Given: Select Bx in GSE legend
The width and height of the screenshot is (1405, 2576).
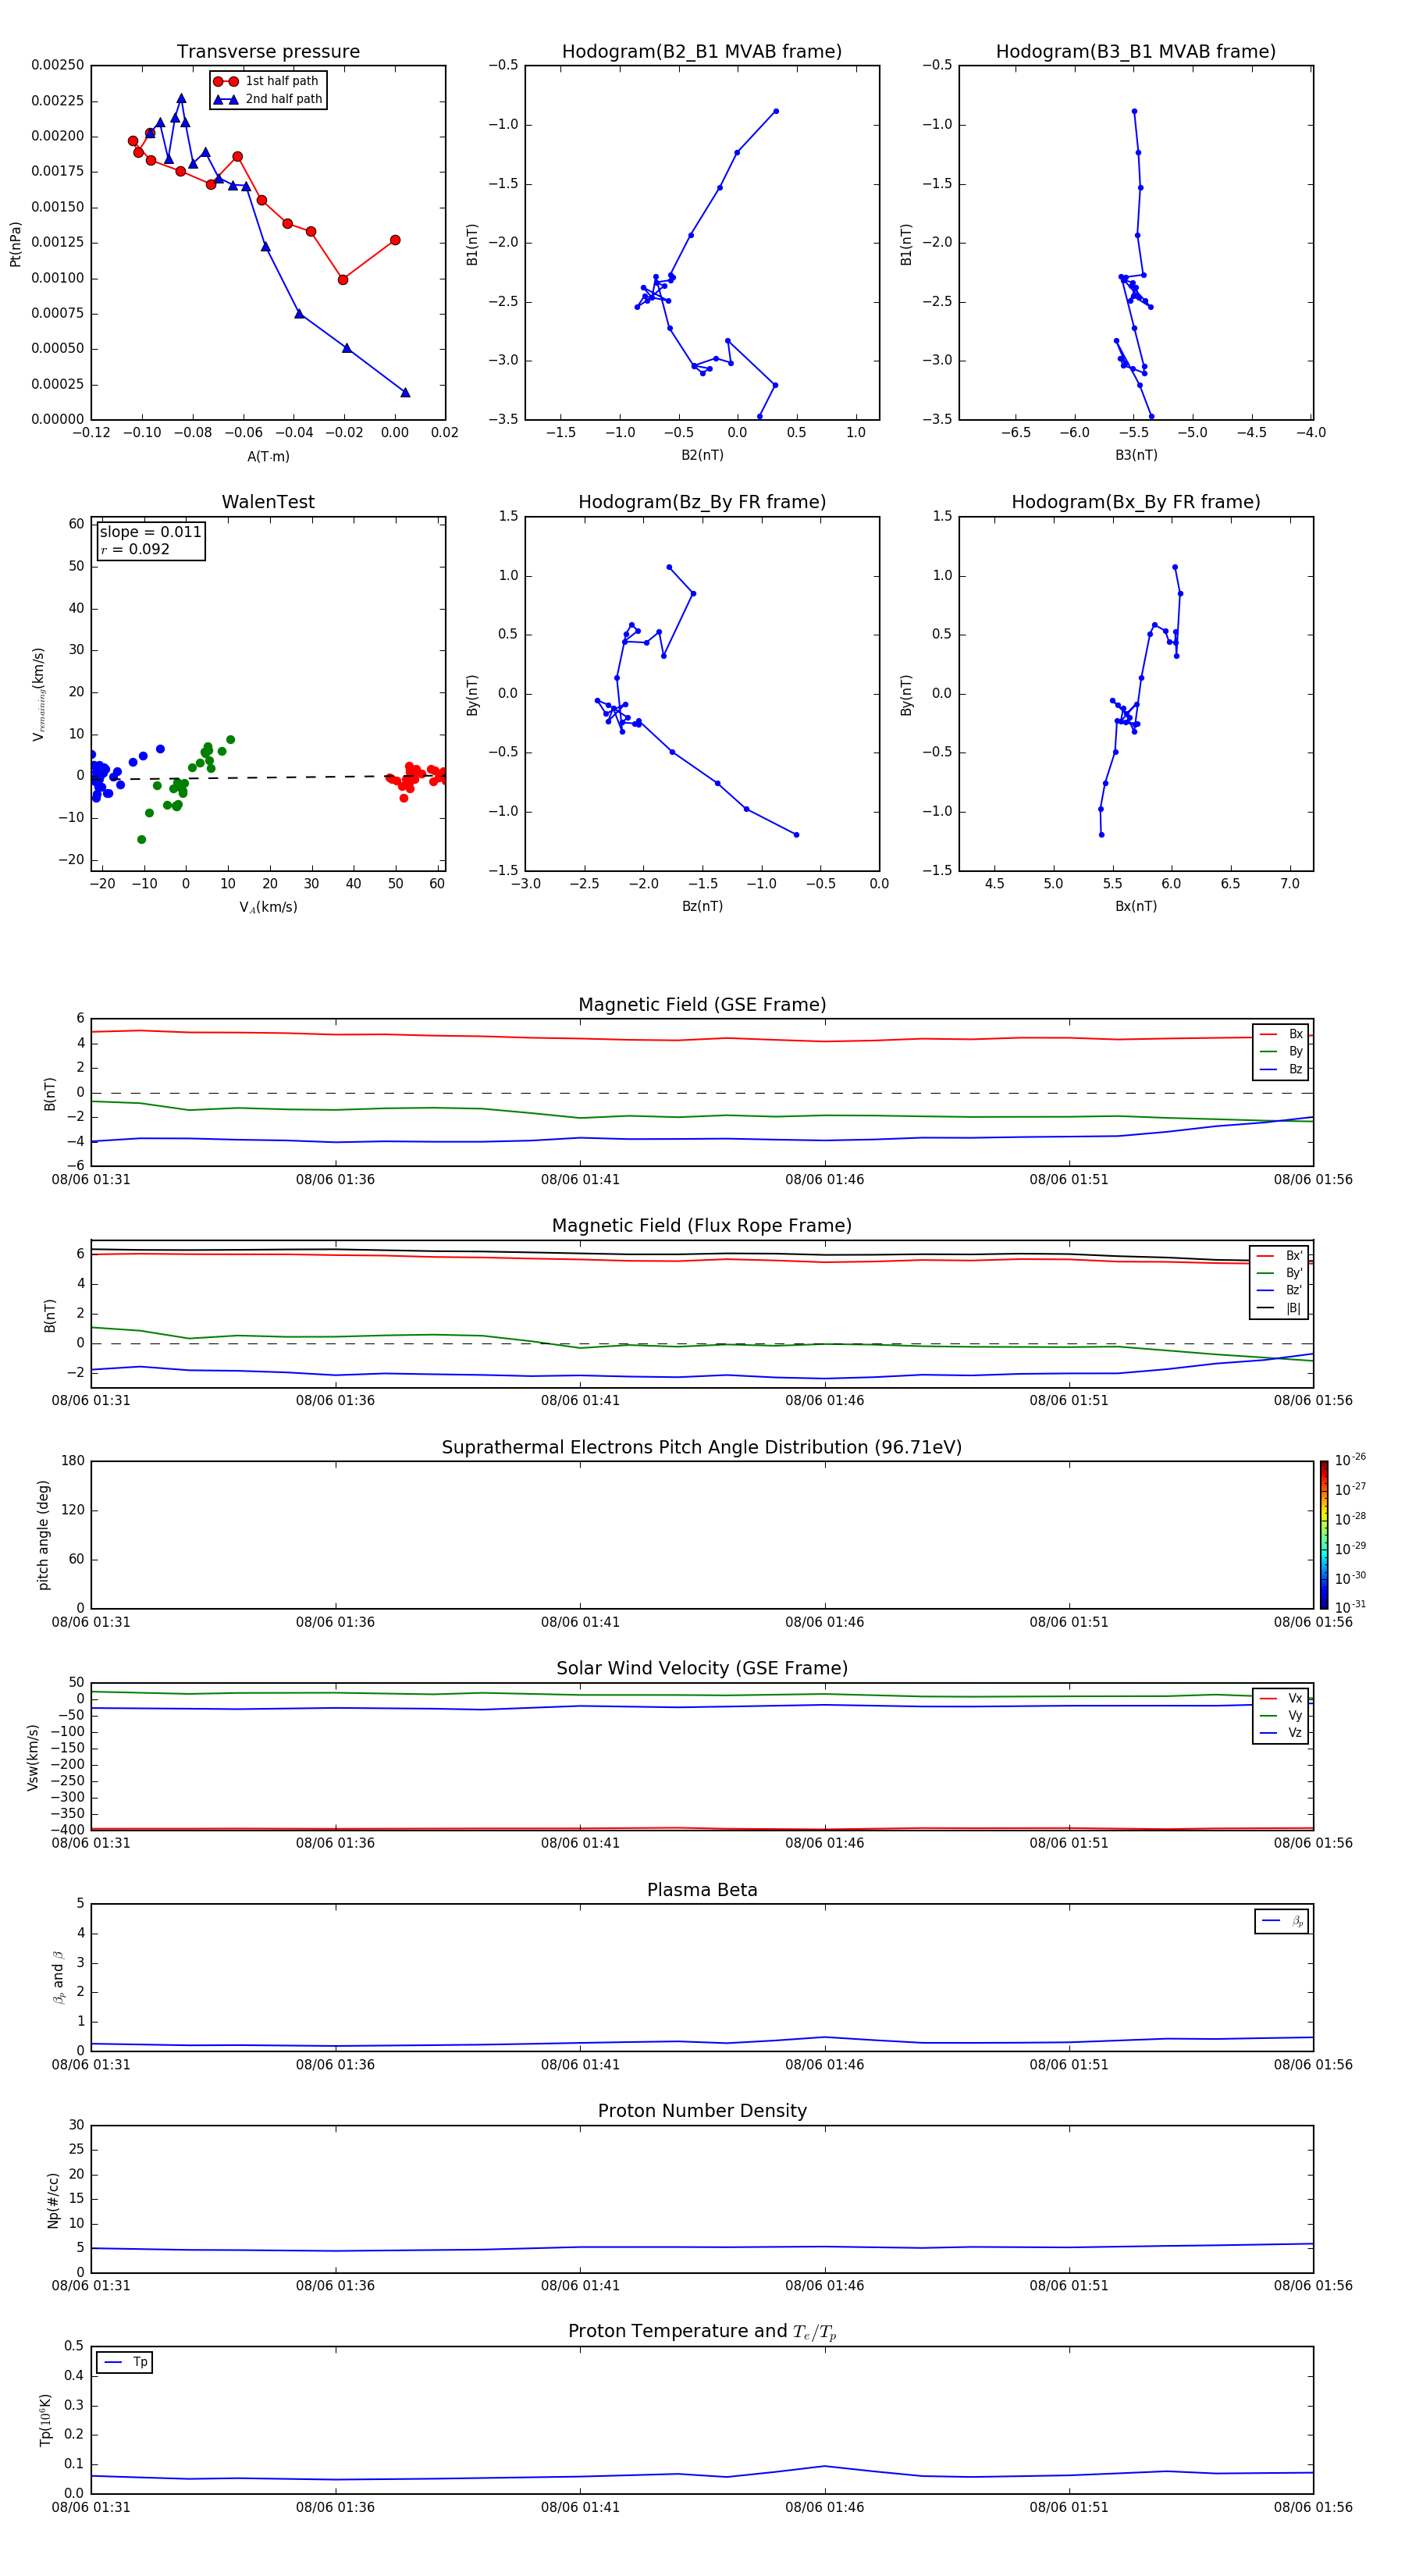Looking at the screenshot, I should tap(1281, 1034).
